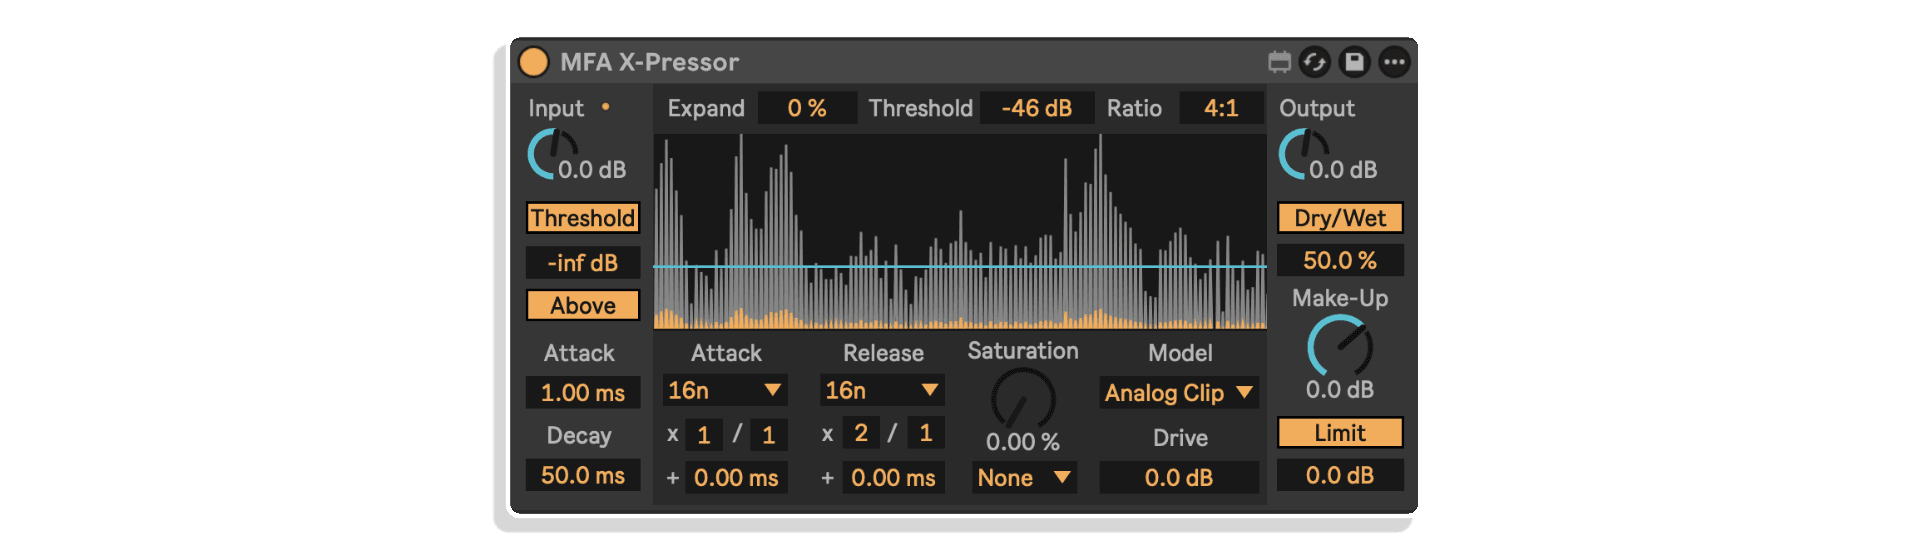Toggle the Dry/Wet button
The width and height of the screenshot is (1920, 551).
(1340, 218)
